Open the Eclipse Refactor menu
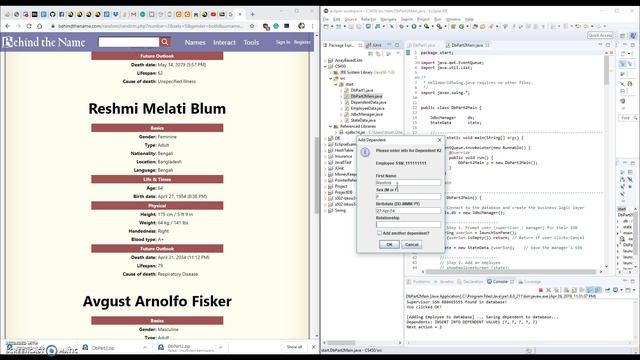This screenshot has height=360, width=640. pyautogui.click(x=368, y=19)
